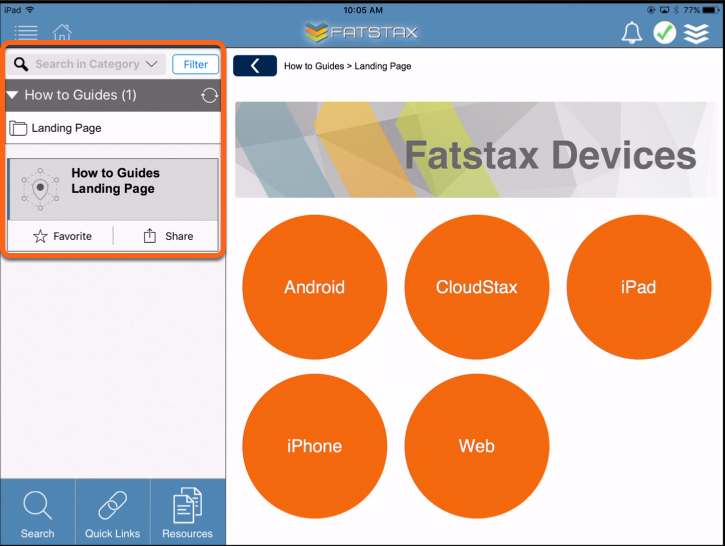Go back with the blue chevron button
The width and height of the screenshot is (725, 546).
255,66
